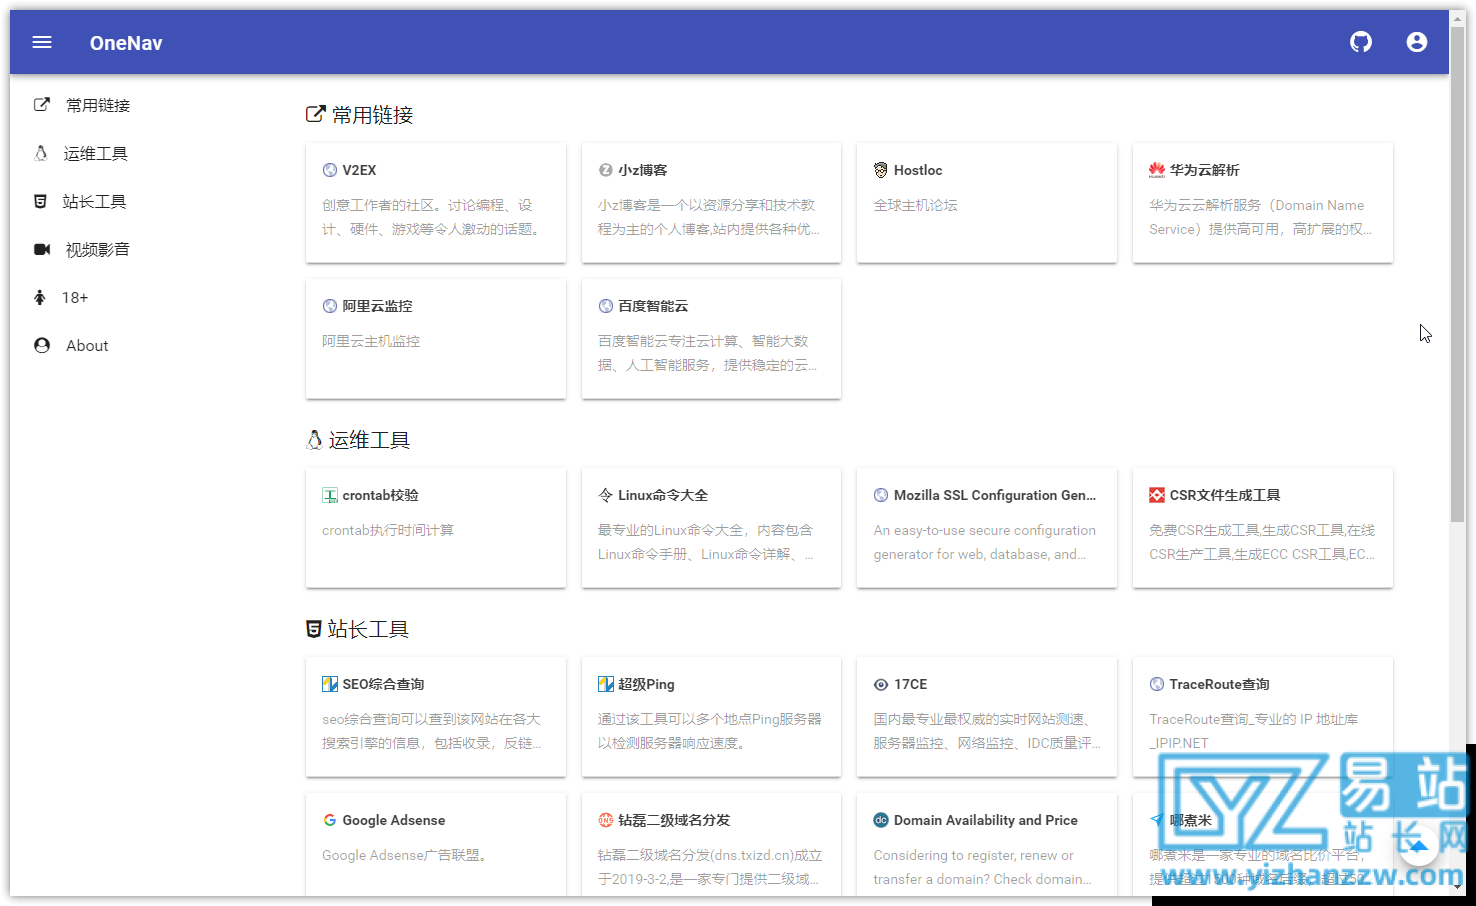Image resolution: width=1476 pixels, height=906 pixels.
Task: Click the 百度智能云 globe favicon
Action: click(x=606, y=306)
